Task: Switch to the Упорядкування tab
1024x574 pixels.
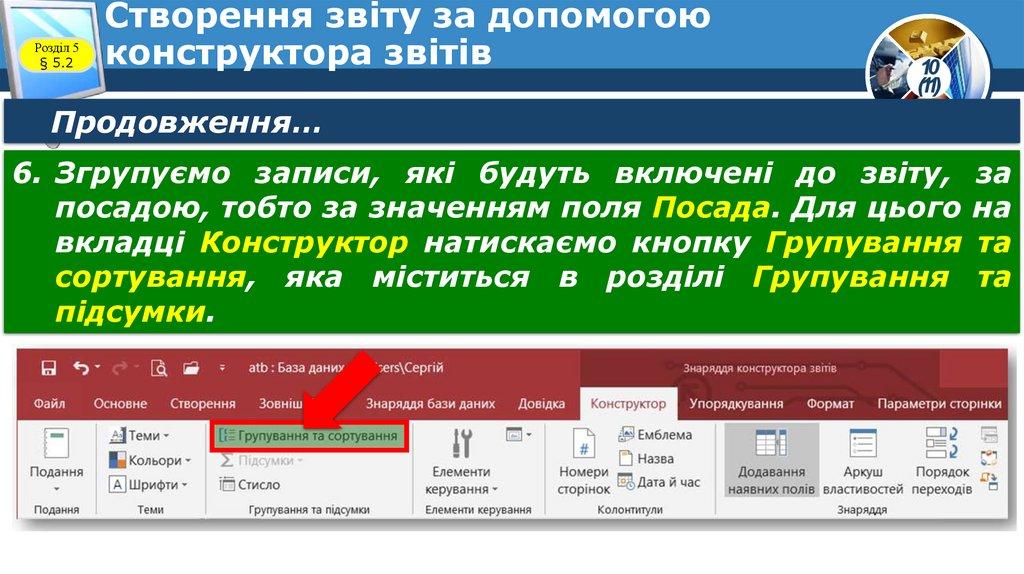Action: coord(737,404)
